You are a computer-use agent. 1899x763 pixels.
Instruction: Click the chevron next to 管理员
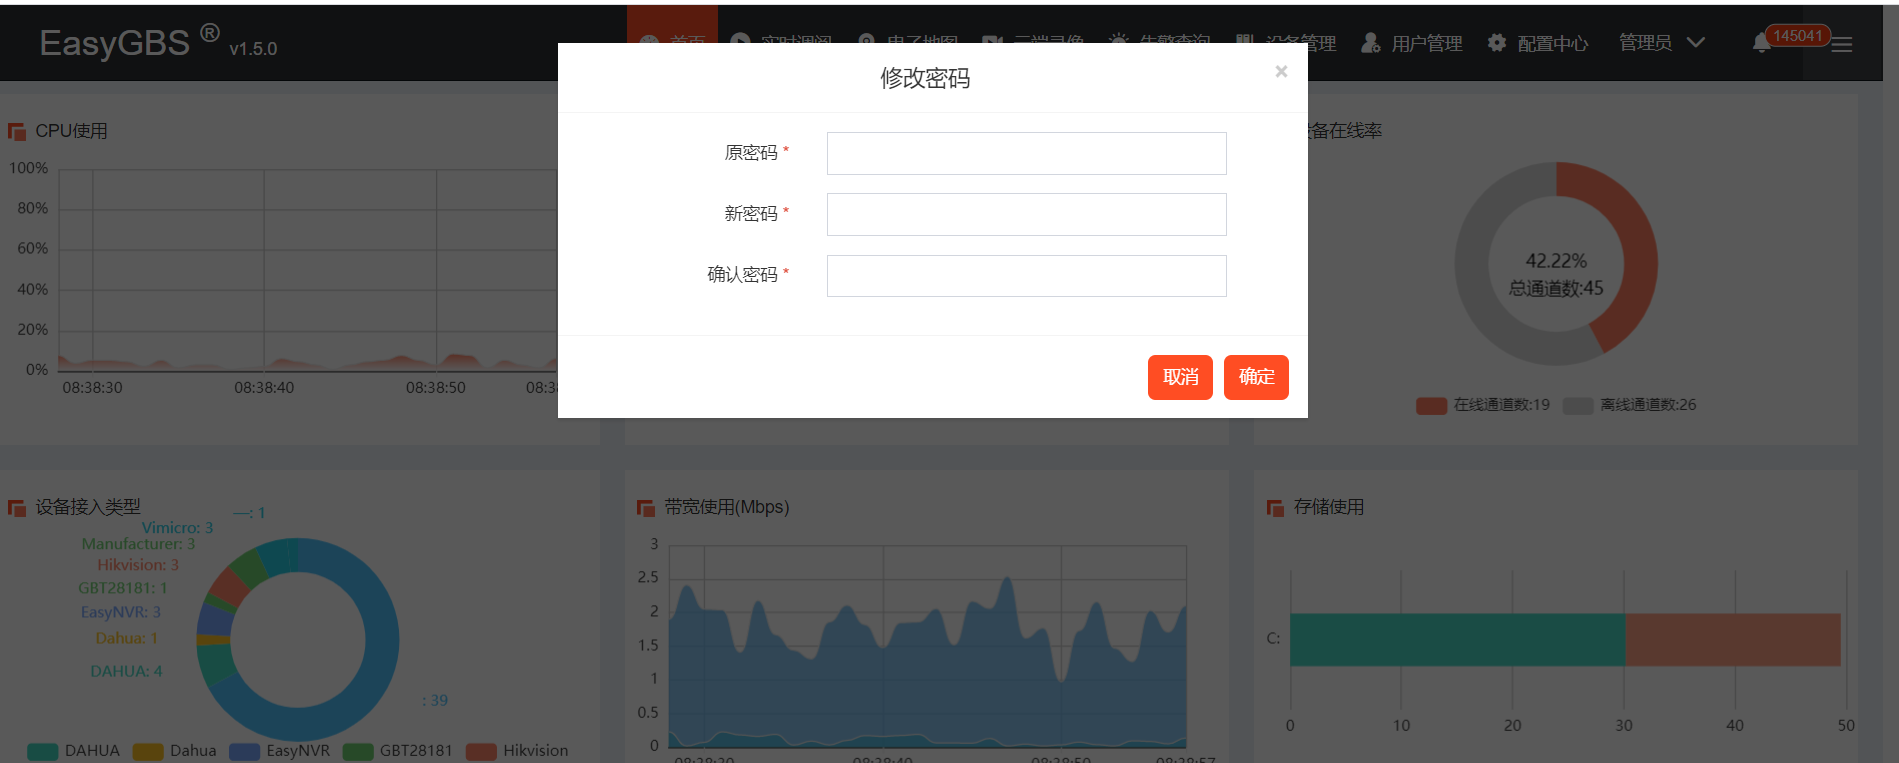(x=1696, y=43)
